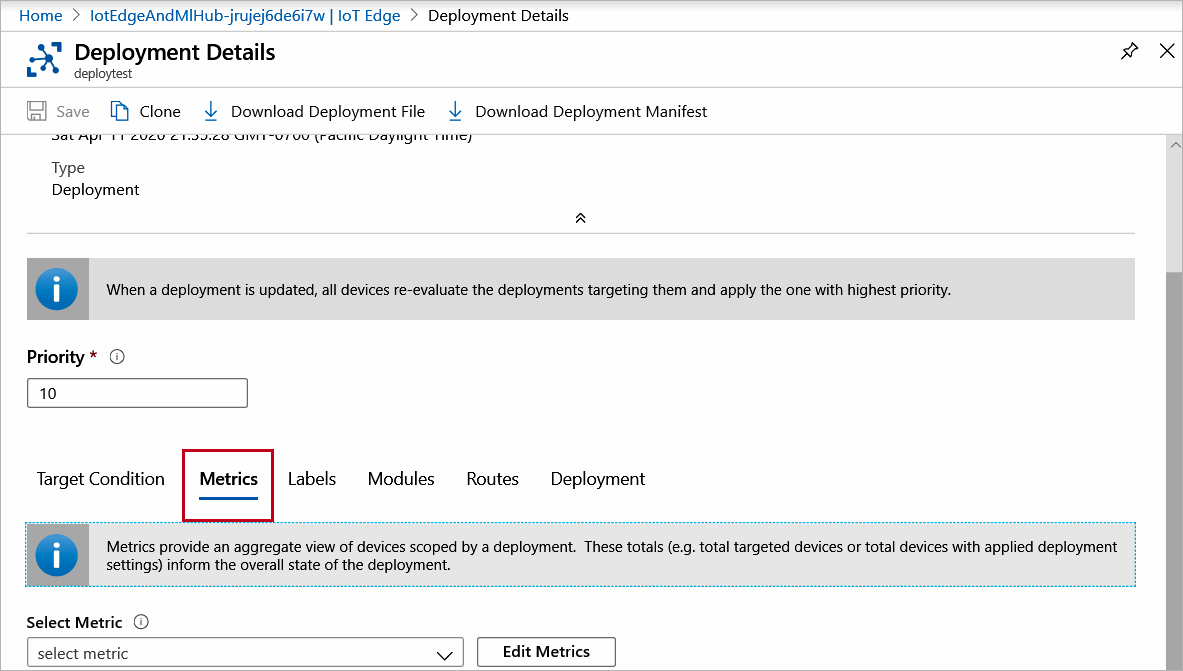The height and width of the screenshot is (671, 1183).
Task: Pin the Deployment Details blade
Action: pos(1129,49)
